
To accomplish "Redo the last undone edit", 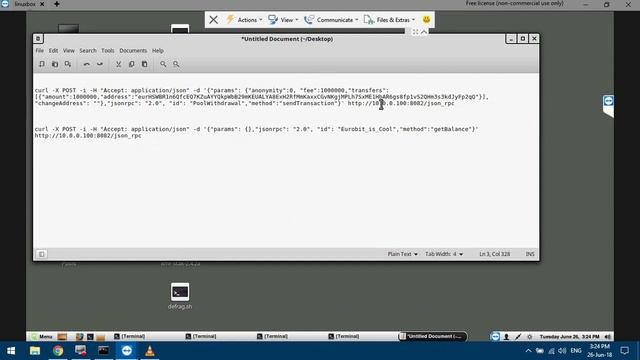I will (100, 64).
